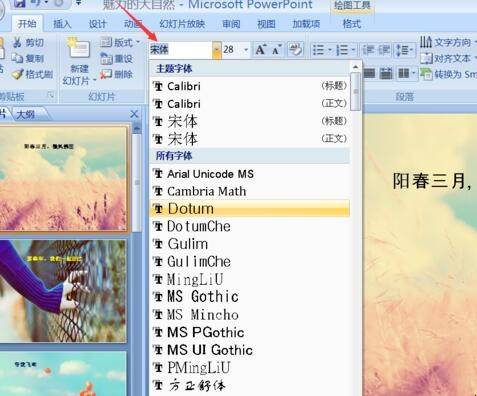
Task: Pick the MingLiU font entry
Action: (x=249, y=279)
